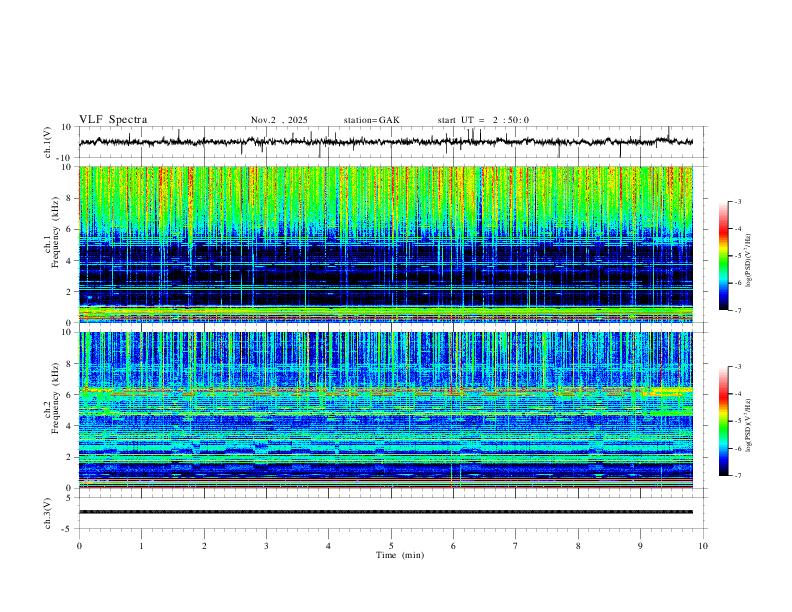Screen dimensions: 792x612
Task: Click the ch.1 spectrogram color scale bar
Action: [x=723, y=256]
